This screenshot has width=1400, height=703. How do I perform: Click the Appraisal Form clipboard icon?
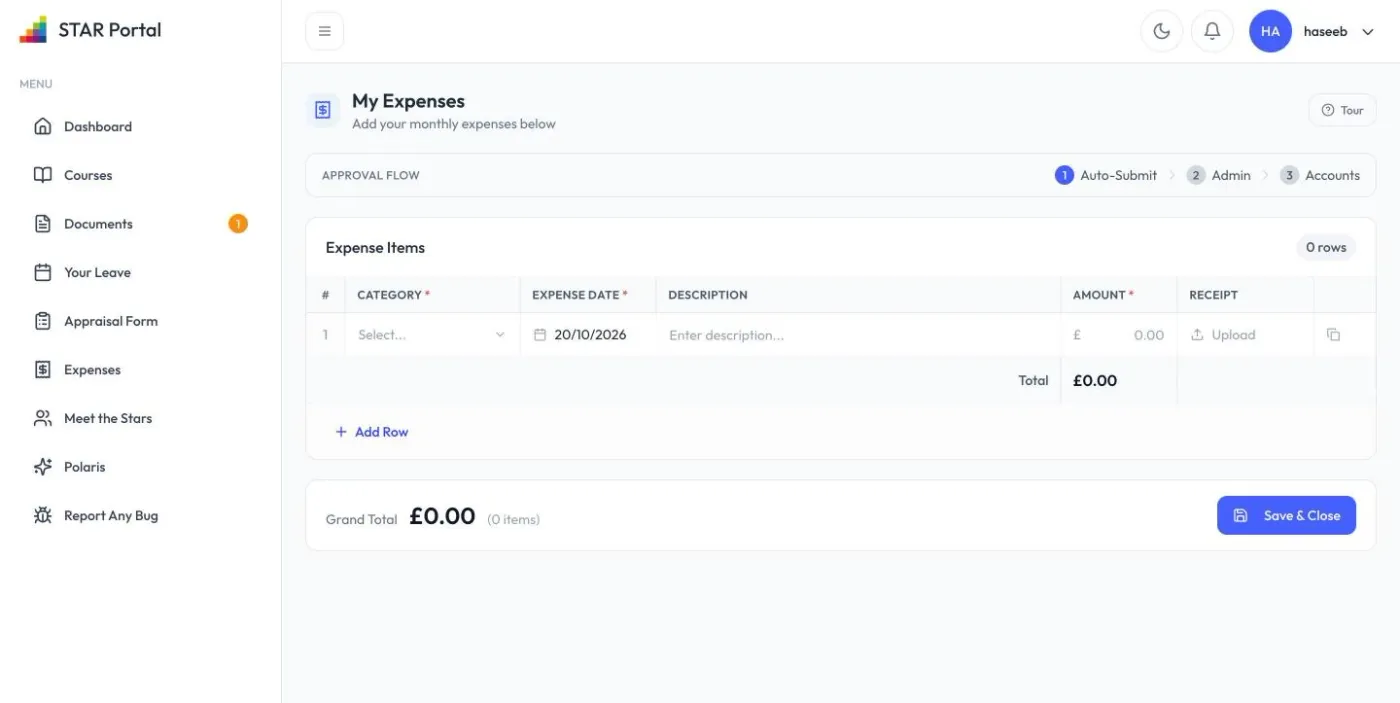pyautogui.click(x=42, y=321)
